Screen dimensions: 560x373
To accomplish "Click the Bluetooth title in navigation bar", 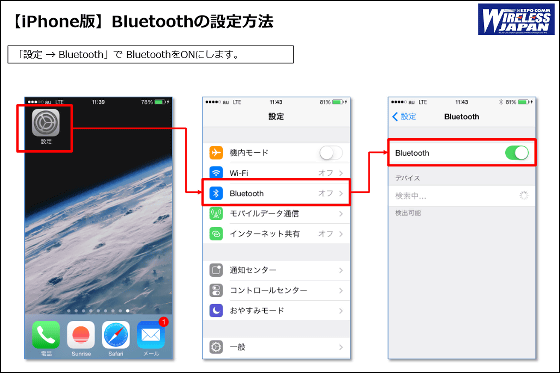I will coord(462,116).
